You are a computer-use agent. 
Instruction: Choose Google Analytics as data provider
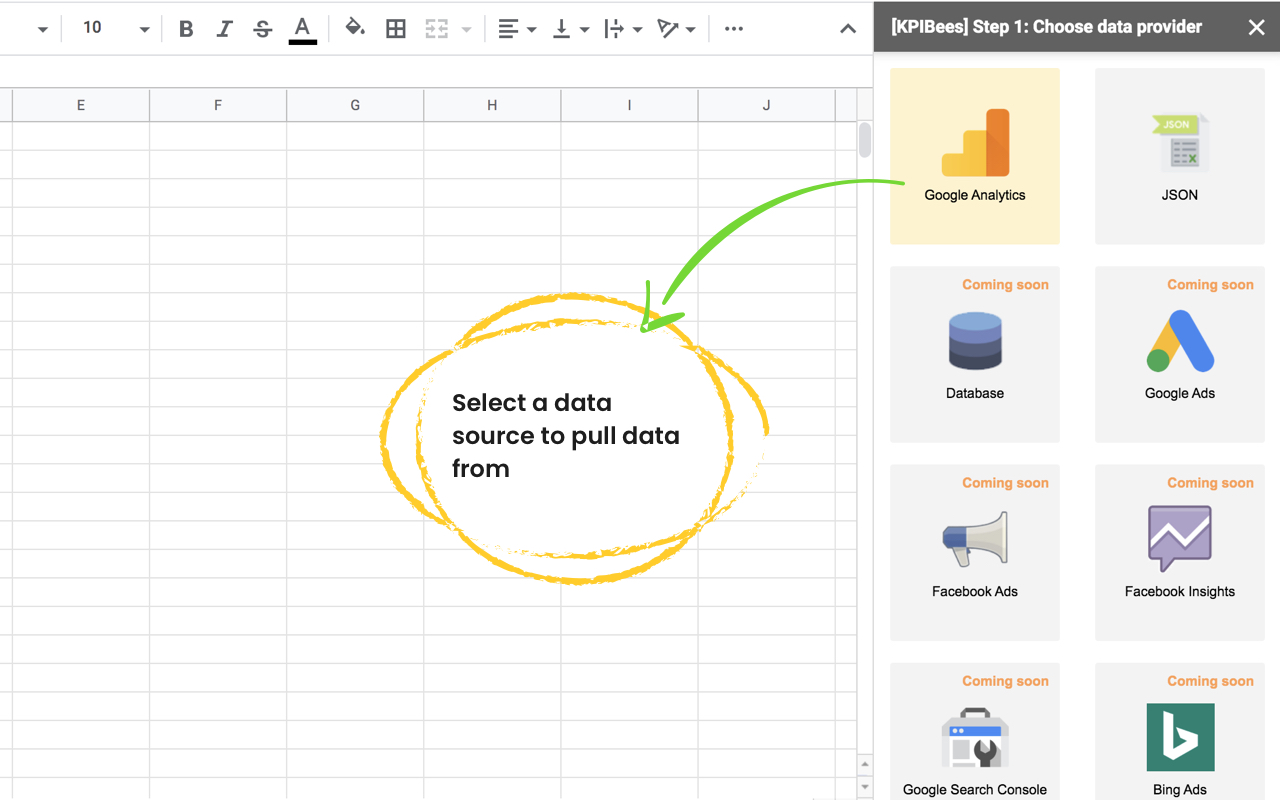pyautogui.click(x=975, y=156)
